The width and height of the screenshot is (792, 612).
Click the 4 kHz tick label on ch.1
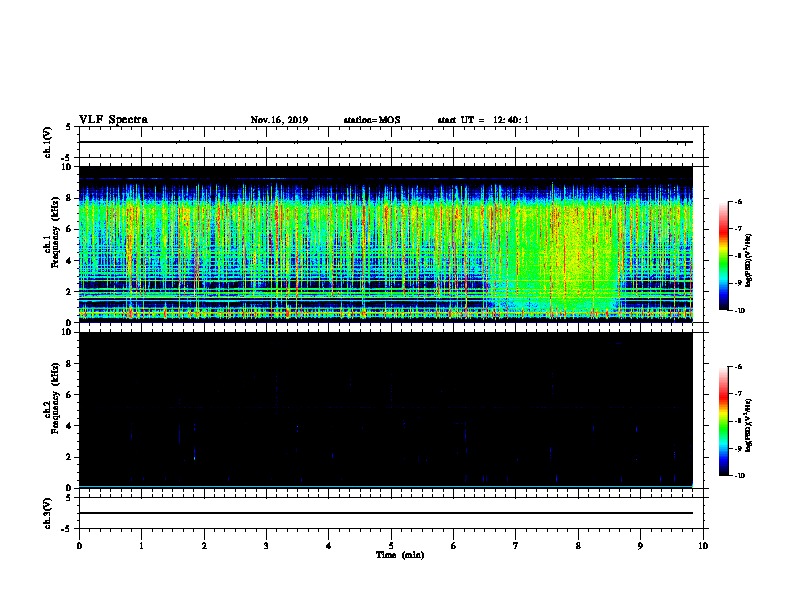tap(69, 261)
